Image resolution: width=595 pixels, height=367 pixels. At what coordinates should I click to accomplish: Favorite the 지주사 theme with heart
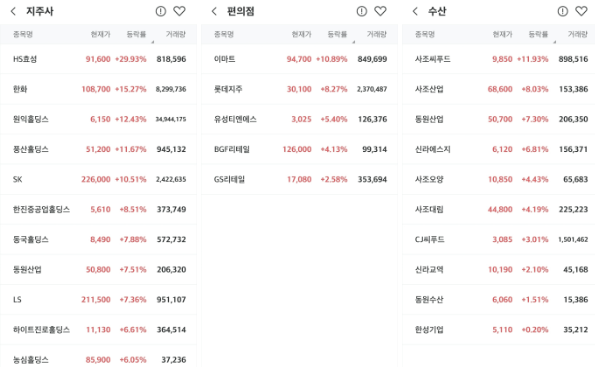179,11
